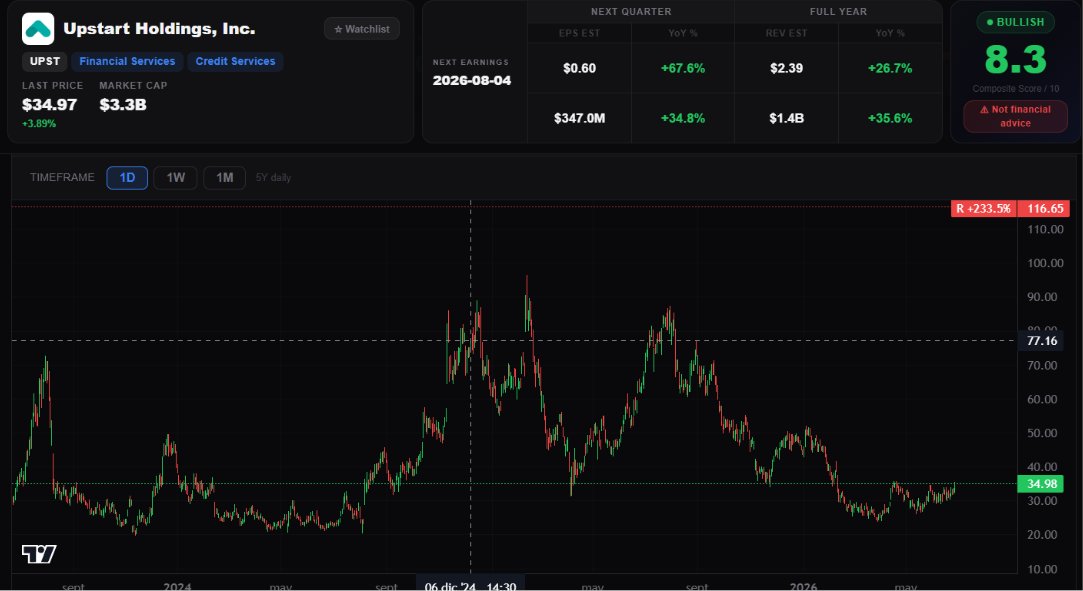The width and height of the screenshot is (1083, 591).
Task: Open the Financial Services sector tag
Action: tap(127, 61)
